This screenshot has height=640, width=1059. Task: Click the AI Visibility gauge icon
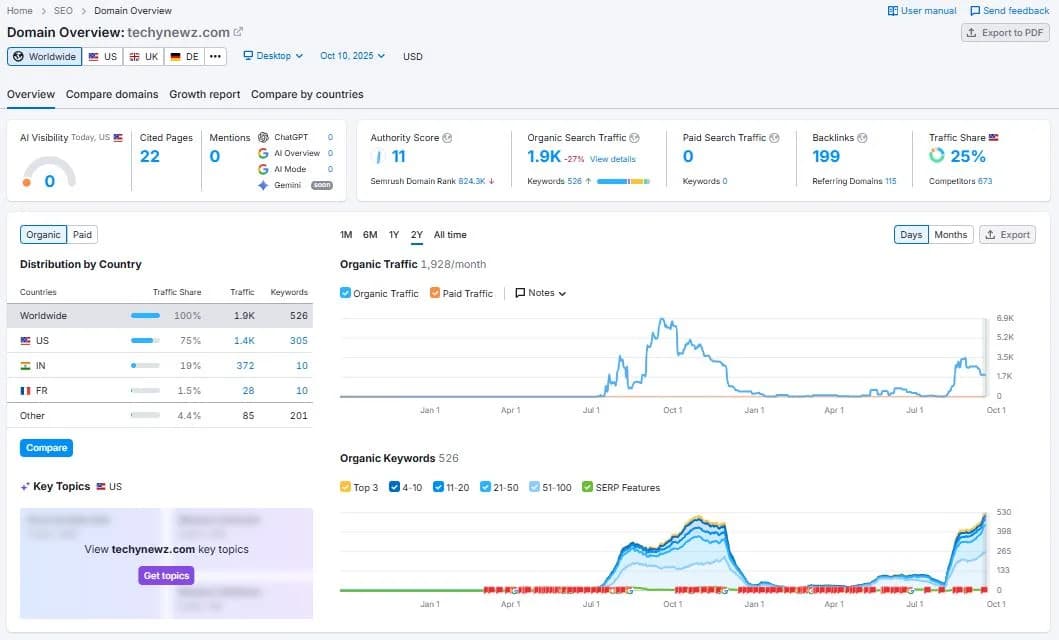[x=49, y=172]
